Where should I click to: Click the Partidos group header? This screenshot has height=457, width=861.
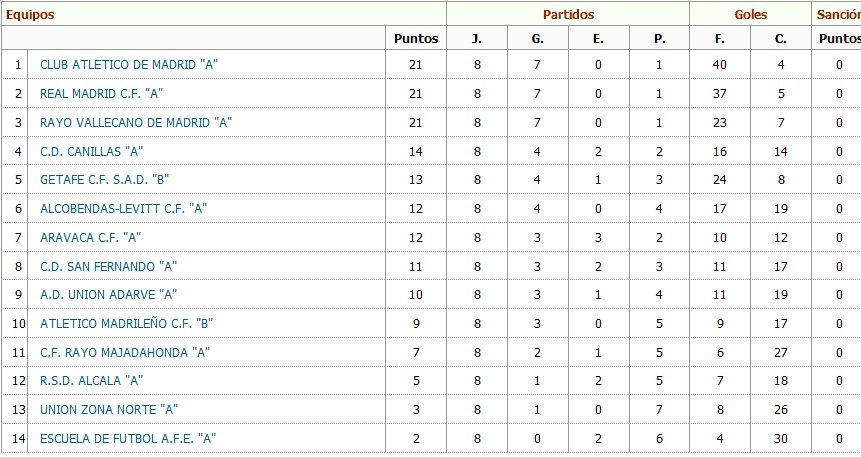click(568, 15)
